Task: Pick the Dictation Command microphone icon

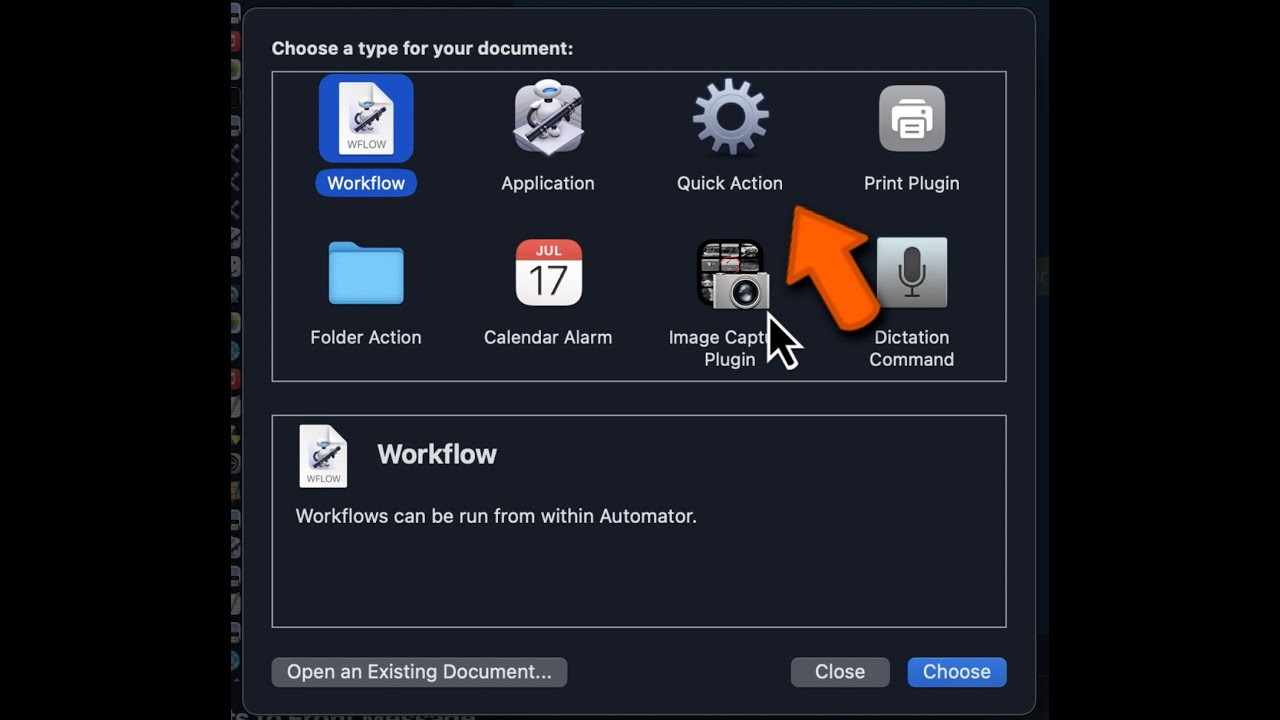Action: coord(912,272)
